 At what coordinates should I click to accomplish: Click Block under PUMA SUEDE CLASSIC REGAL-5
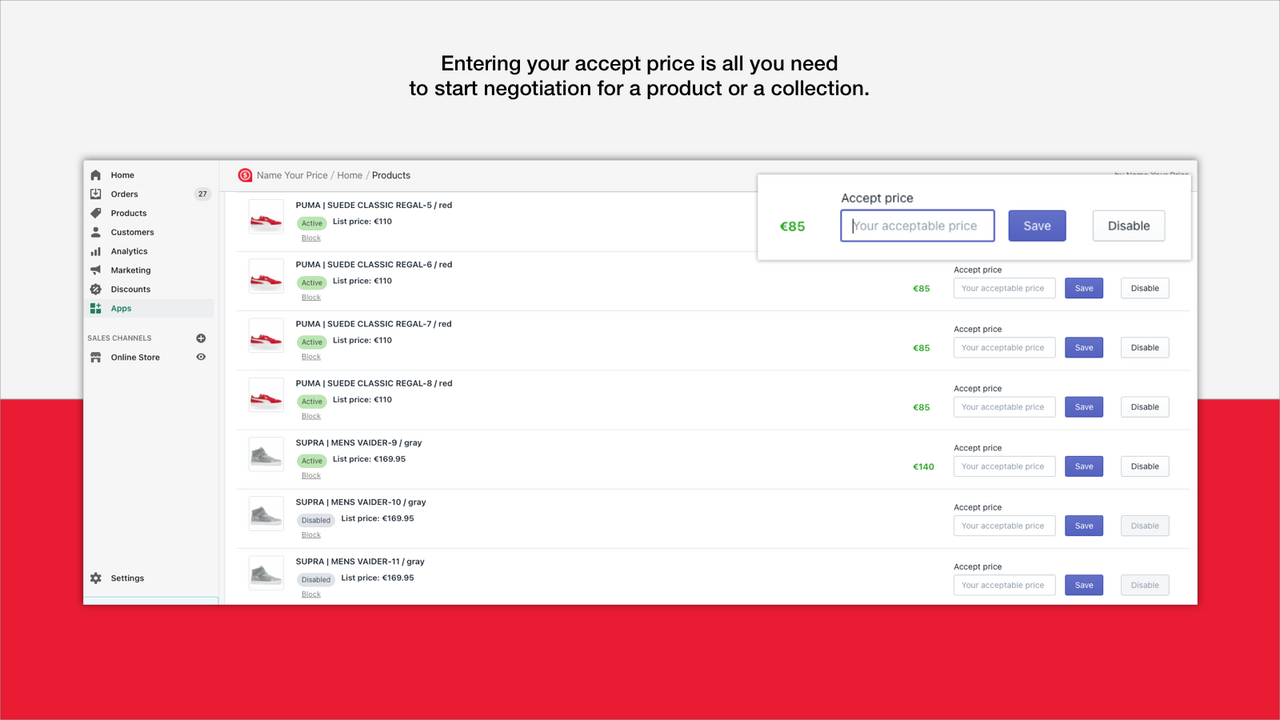pyautogui.click(x=311, y=237)
